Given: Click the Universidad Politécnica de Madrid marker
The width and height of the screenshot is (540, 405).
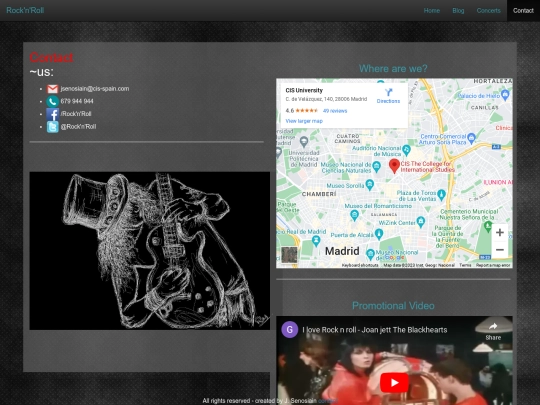Looking at the screenshot, I should pyautogui.click(x=304, y=141).
